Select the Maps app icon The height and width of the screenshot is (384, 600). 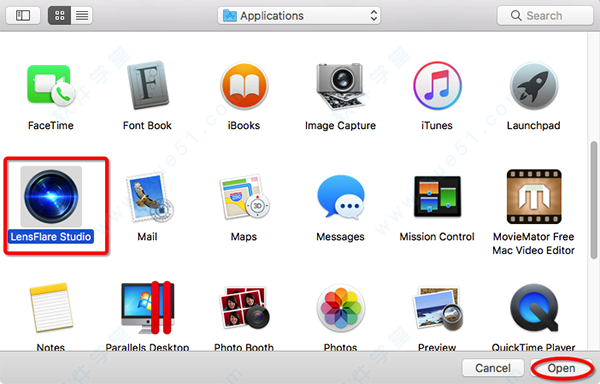(245, 197)
